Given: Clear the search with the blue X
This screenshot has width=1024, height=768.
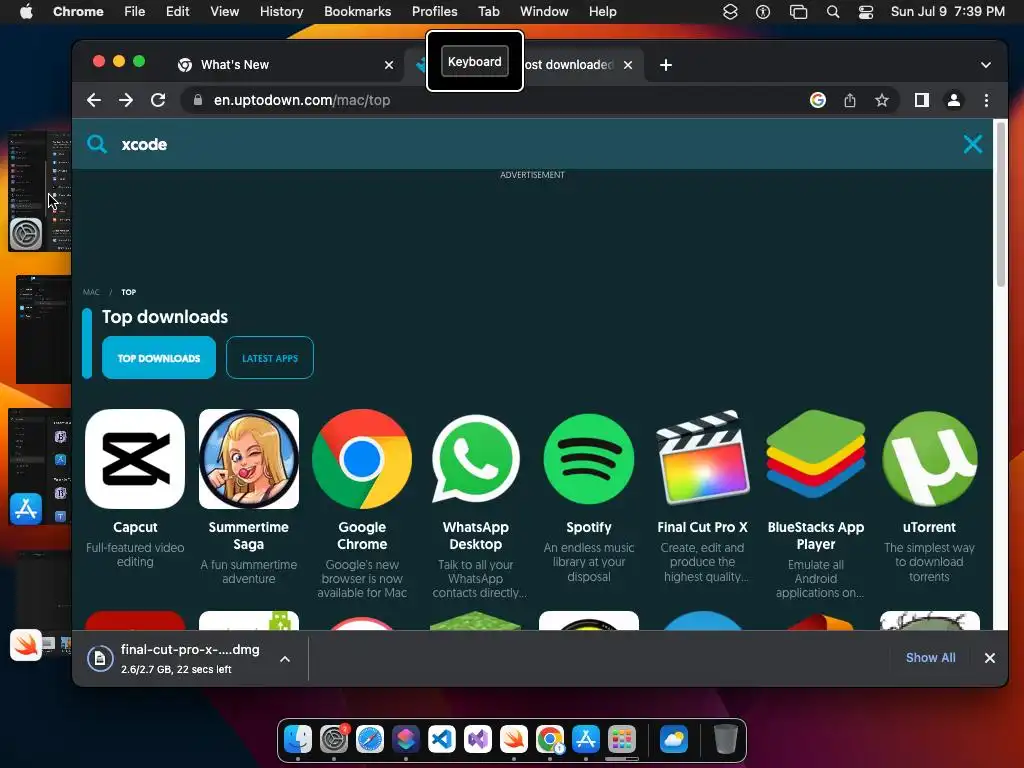Looking at the screenshot, I should click(972, 144).
